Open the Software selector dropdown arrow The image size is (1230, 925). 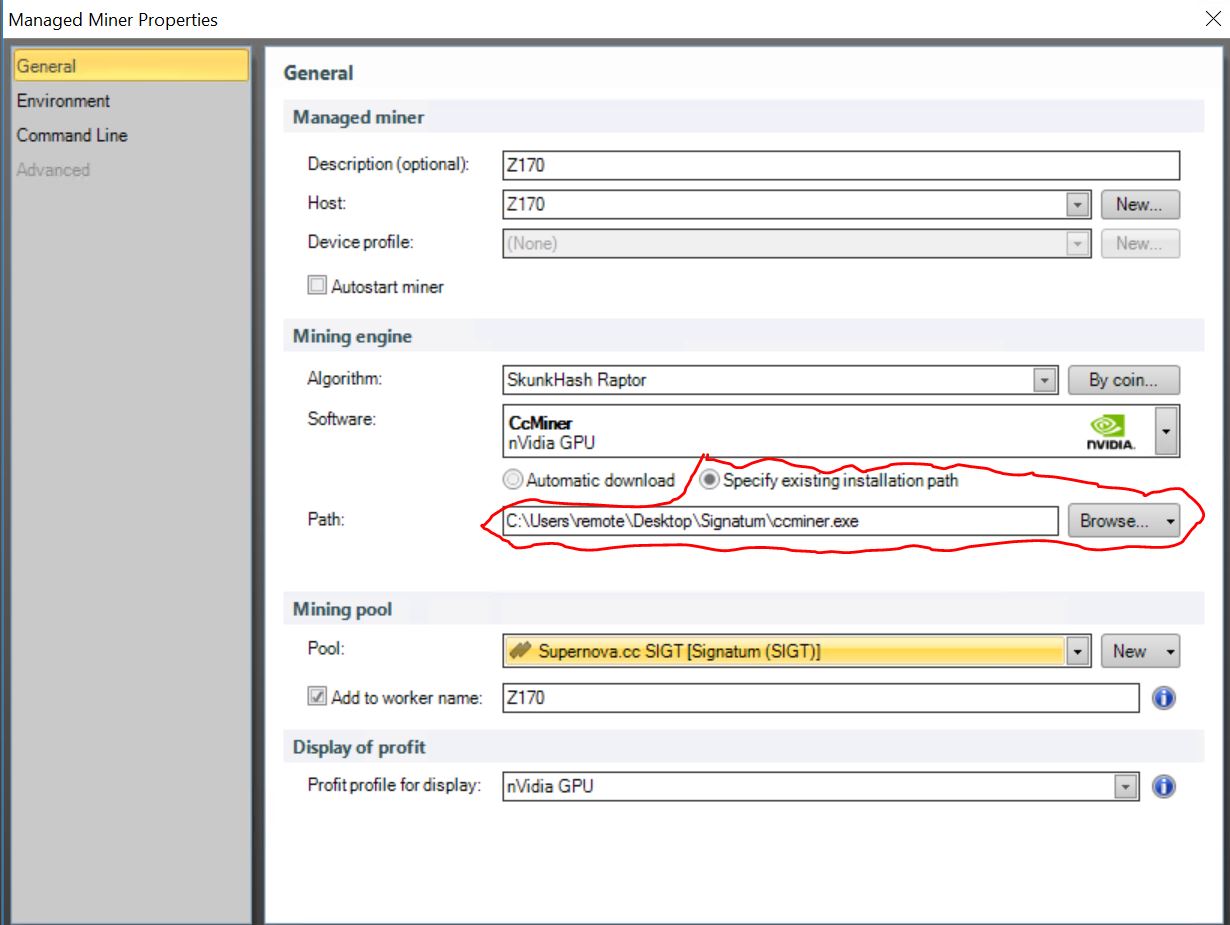(x=1167, y=431)
